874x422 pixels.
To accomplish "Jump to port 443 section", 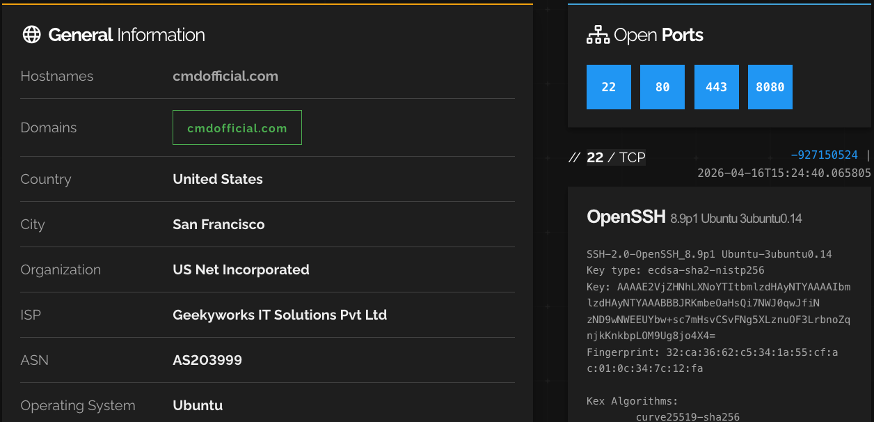I will 716,87.
